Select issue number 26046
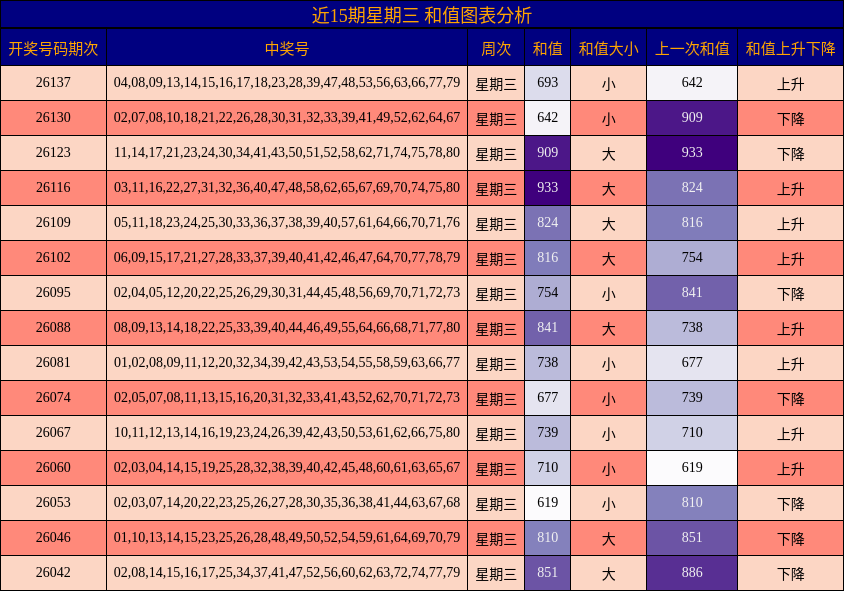This screenshot has width=844, height=591. pos(53,537)
